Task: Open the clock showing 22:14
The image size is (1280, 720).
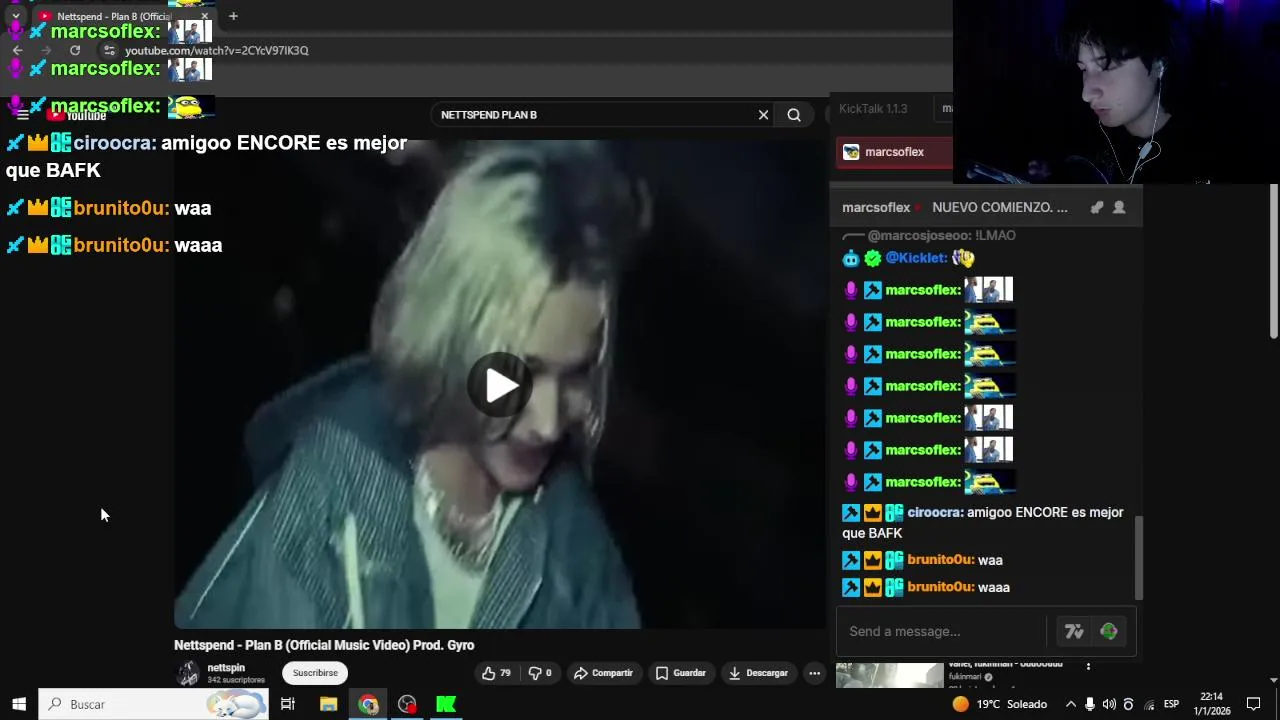Action: (1211, 704)
